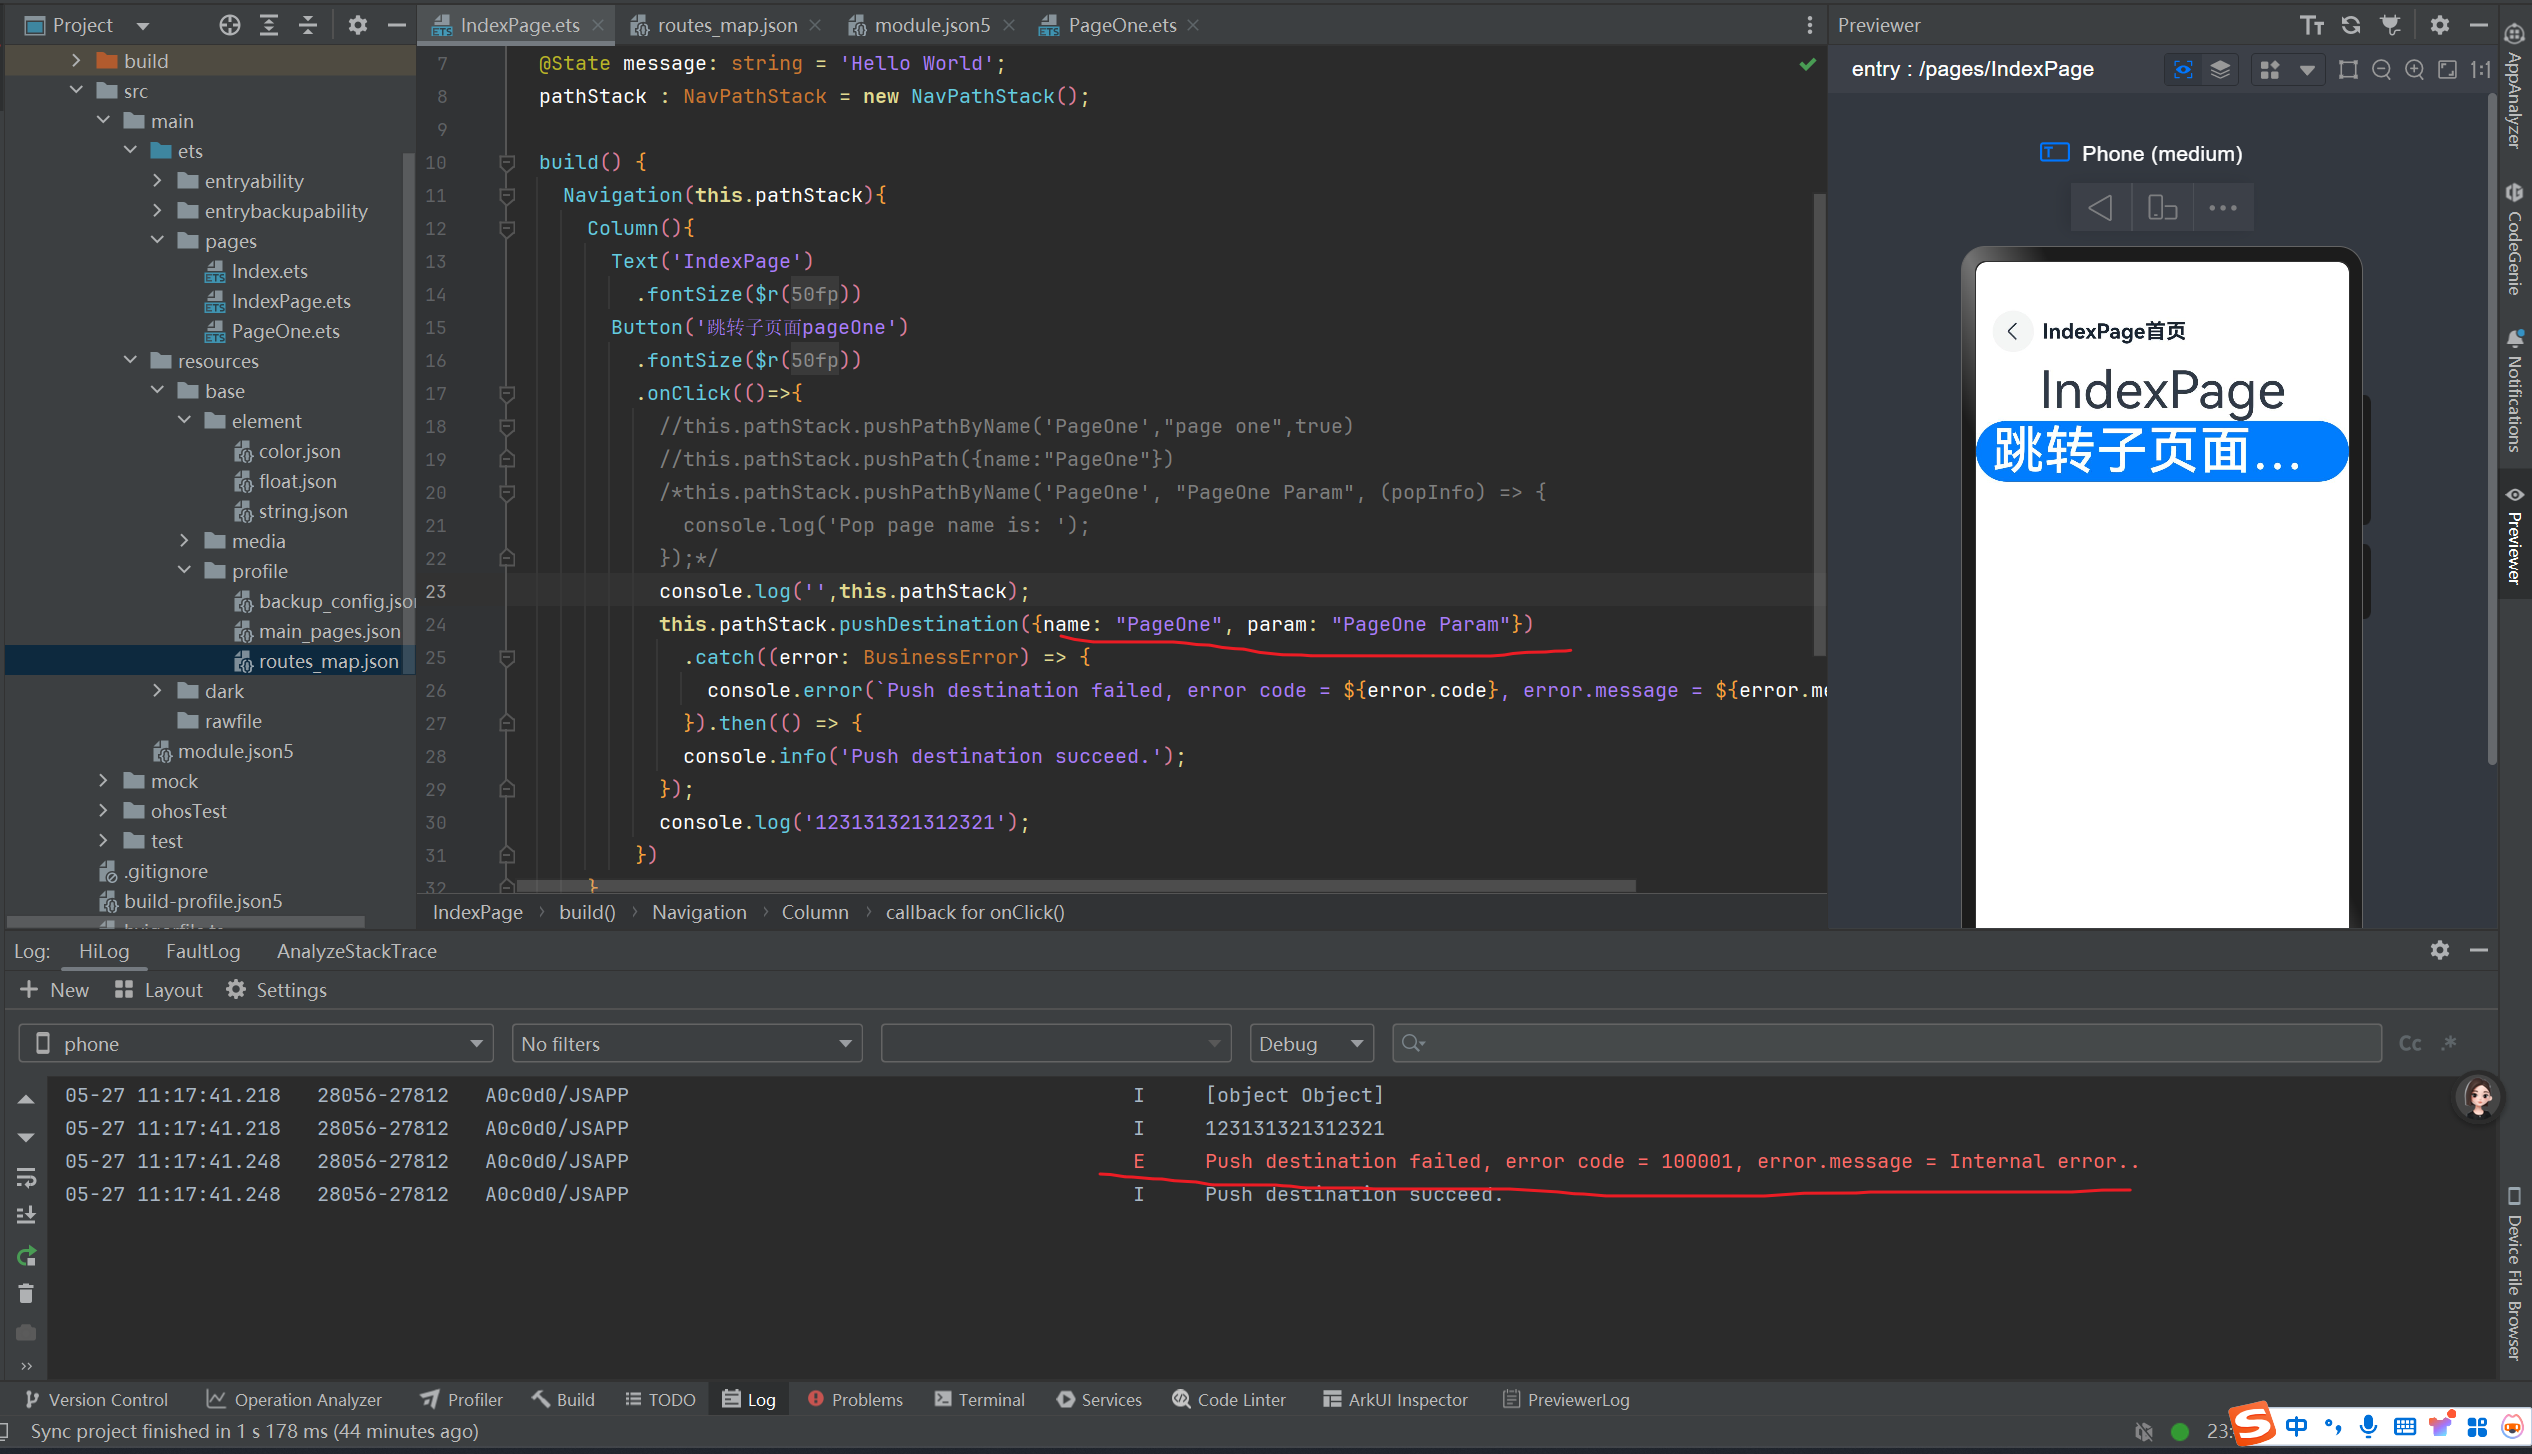Viewport: 2532px width, 1454px height.
Task: Close the IndexPage.ets tab
Action: point(598,25)
